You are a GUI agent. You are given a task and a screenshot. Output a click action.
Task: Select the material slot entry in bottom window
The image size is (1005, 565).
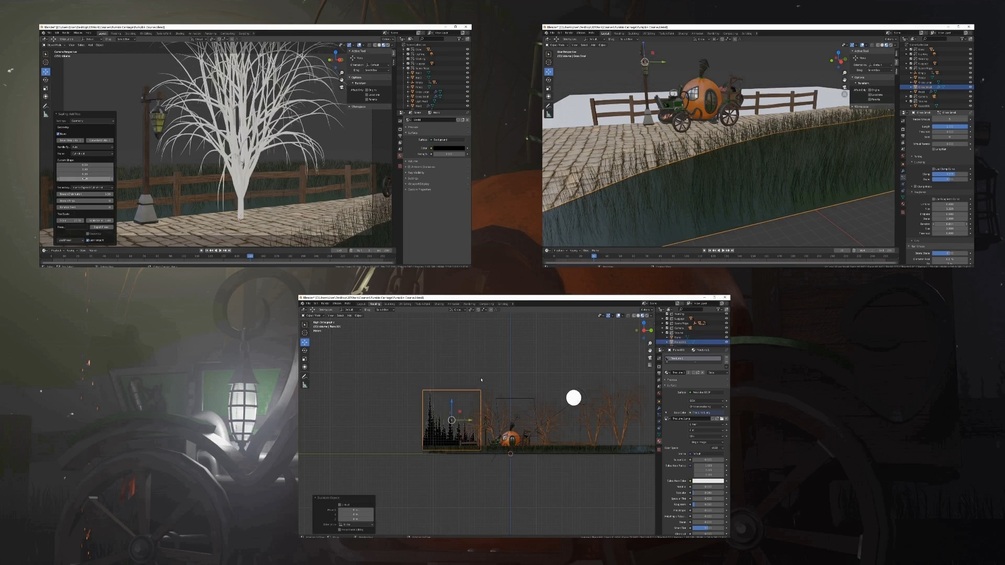694,359
